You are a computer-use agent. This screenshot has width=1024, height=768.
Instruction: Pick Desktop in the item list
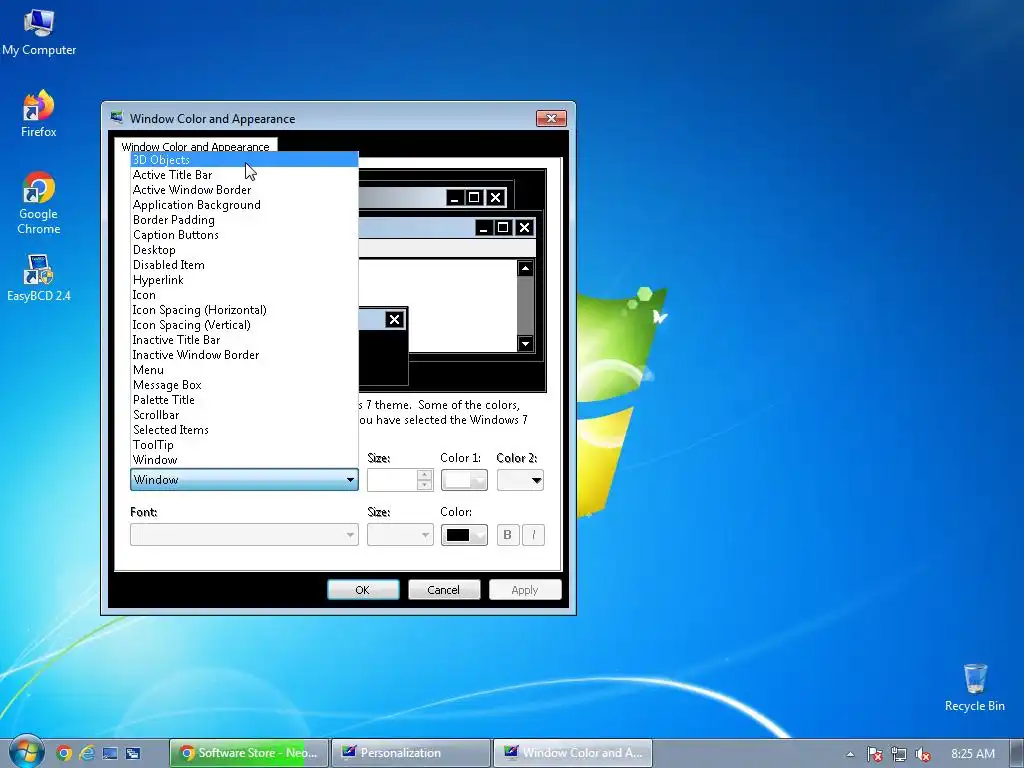[244, 249]
